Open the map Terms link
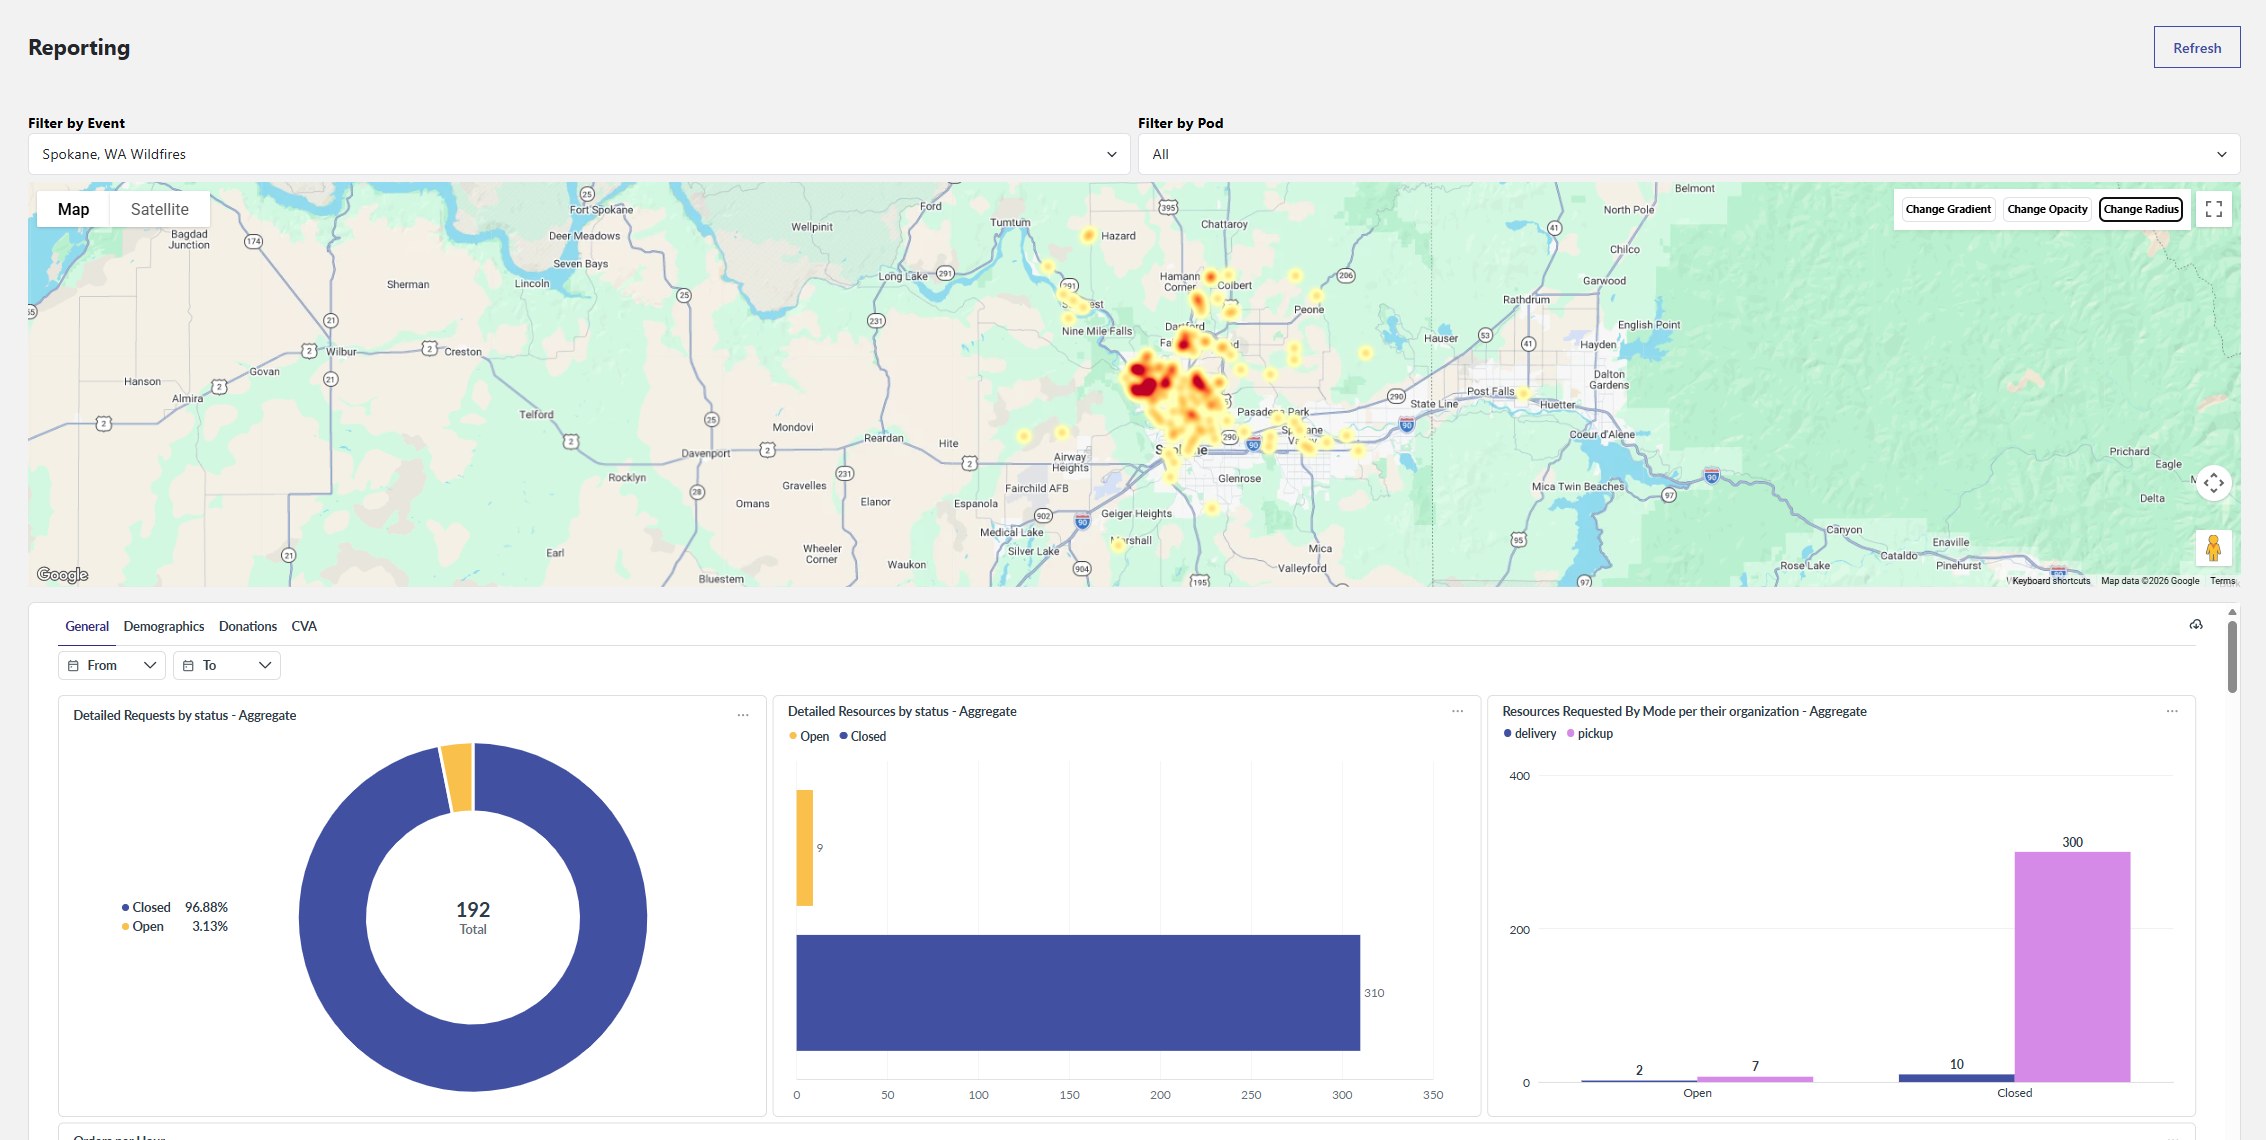The width and height of the screenshot is (2266, 1140). point(2222,581)
